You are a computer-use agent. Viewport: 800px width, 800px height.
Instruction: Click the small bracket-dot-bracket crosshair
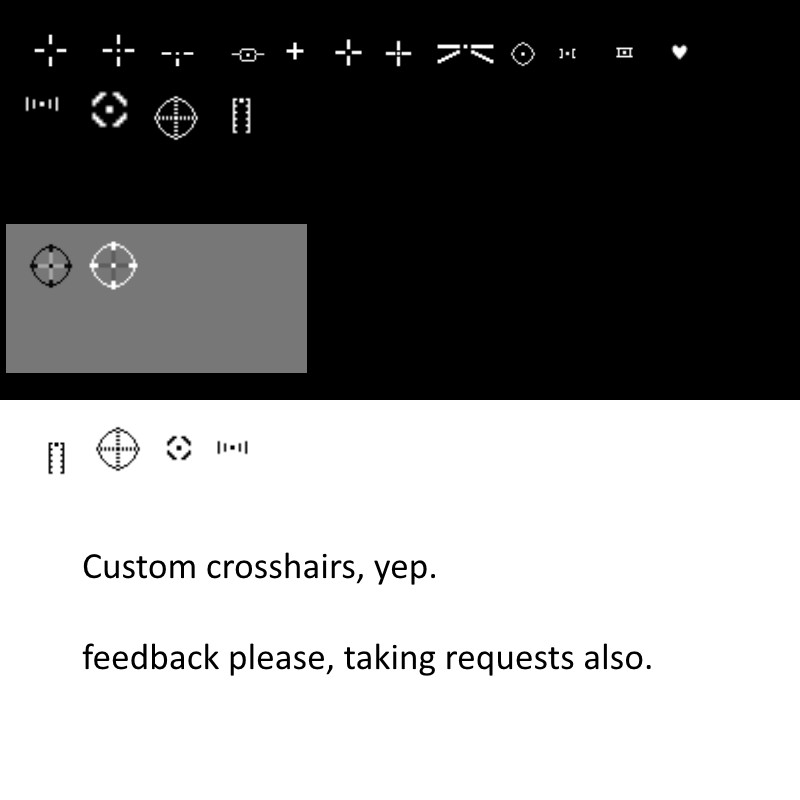point(567,53)
